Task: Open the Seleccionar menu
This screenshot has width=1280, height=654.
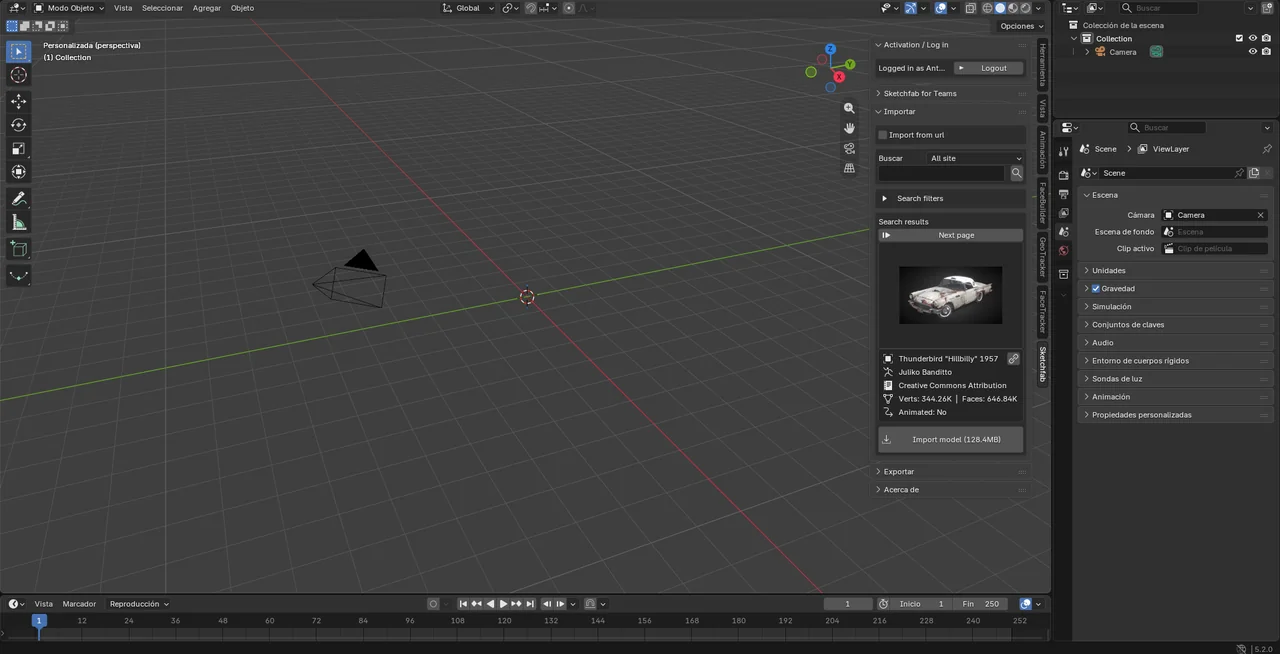Action: click(x=162, y=8)
